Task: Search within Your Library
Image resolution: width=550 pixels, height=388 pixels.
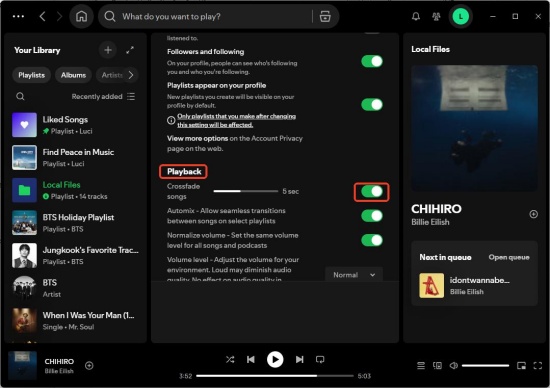Action: 20,96
